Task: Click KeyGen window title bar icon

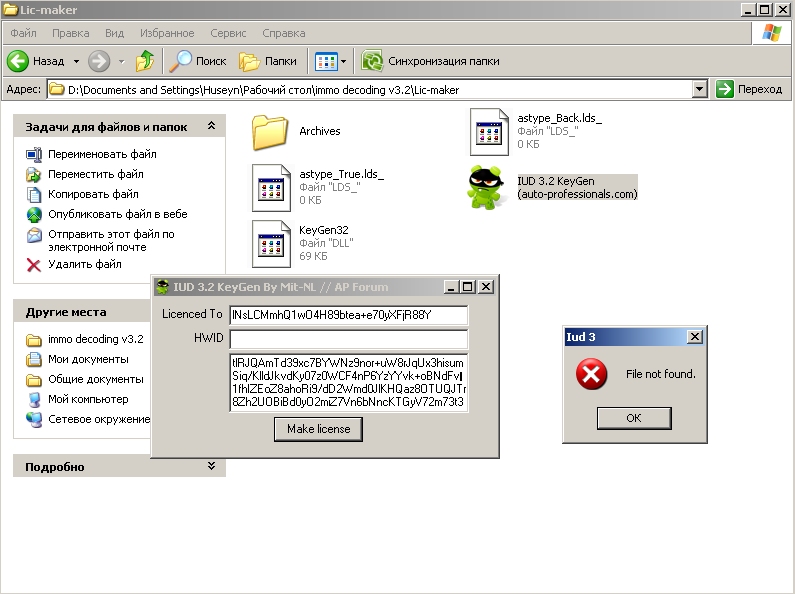Action: (162, 287)
